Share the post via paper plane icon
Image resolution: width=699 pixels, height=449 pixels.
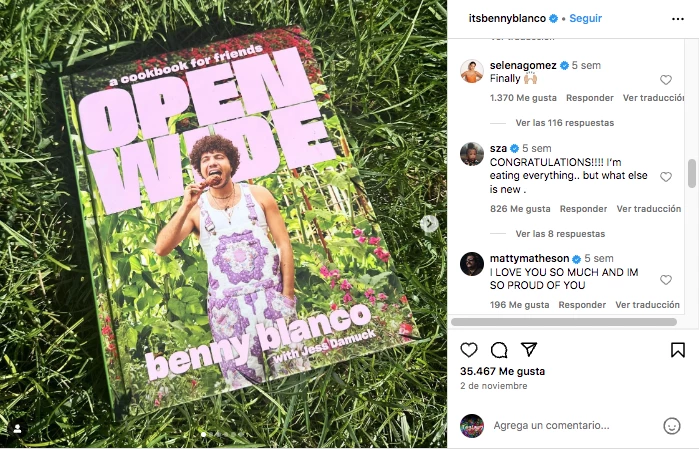pos(530,350)
